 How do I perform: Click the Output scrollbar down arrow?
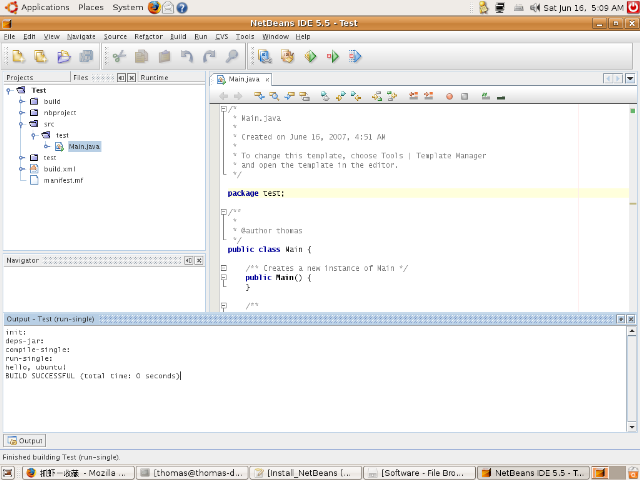(x=631, y=427)
